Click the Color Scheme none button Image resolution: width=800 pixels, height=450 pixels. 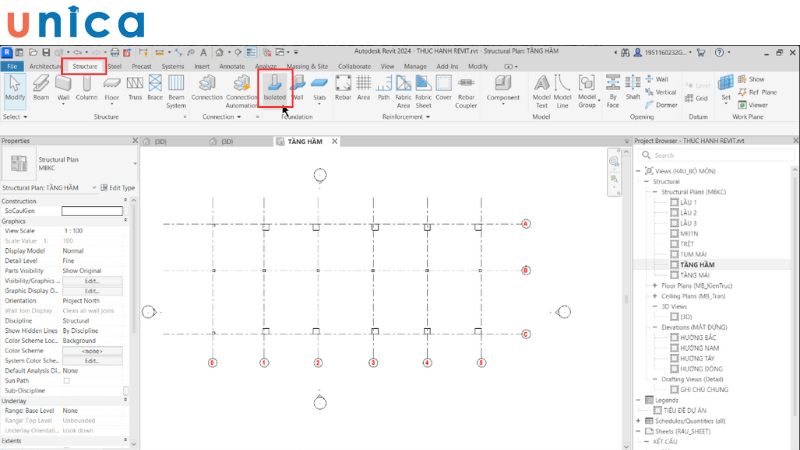click(92, 351)
